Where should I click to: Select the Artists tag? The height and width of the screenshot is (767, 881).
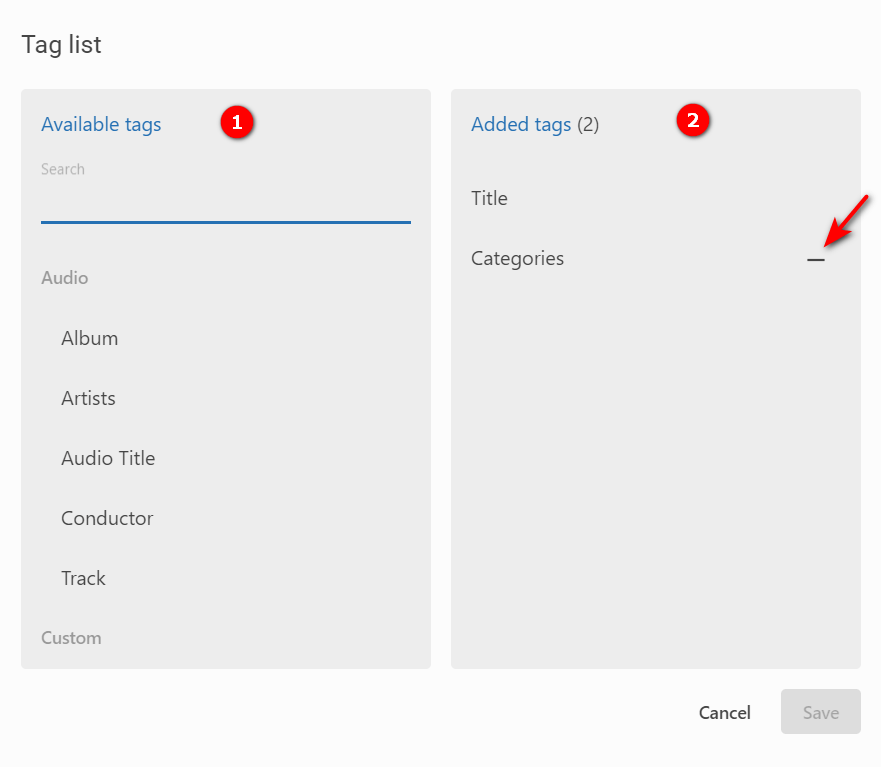(x=89, y=398)
